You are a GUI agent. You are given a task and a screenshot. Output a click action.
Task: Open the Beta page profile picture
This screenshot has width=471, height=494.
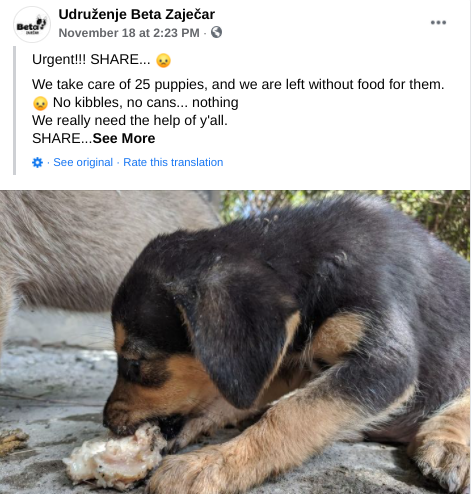[32, 24]
